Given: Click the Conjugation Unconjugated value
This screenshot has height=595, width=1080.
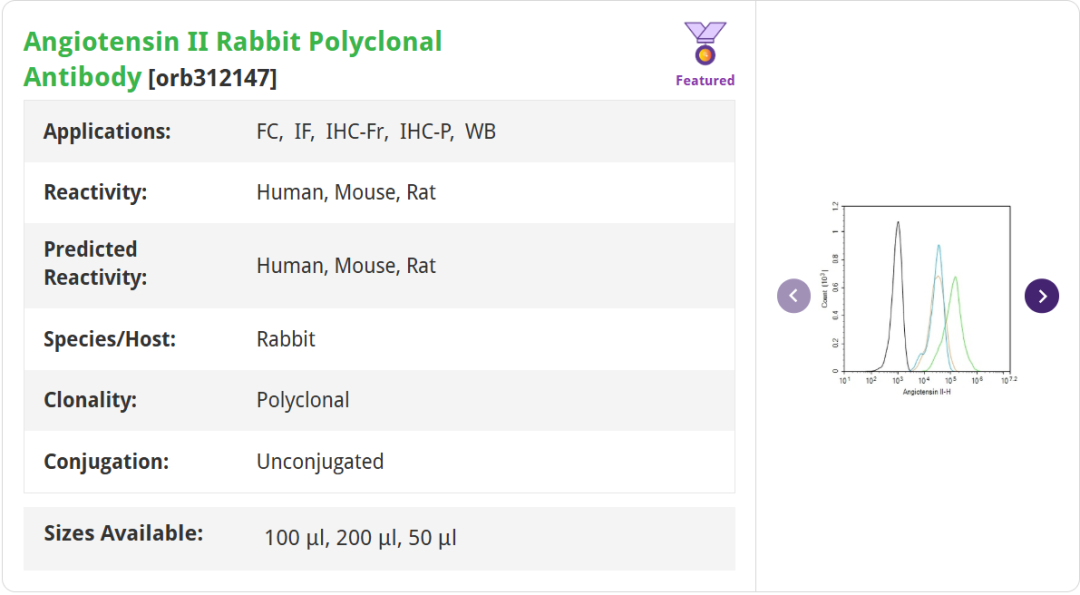Looking at the screenshot, I should (320, 461).
